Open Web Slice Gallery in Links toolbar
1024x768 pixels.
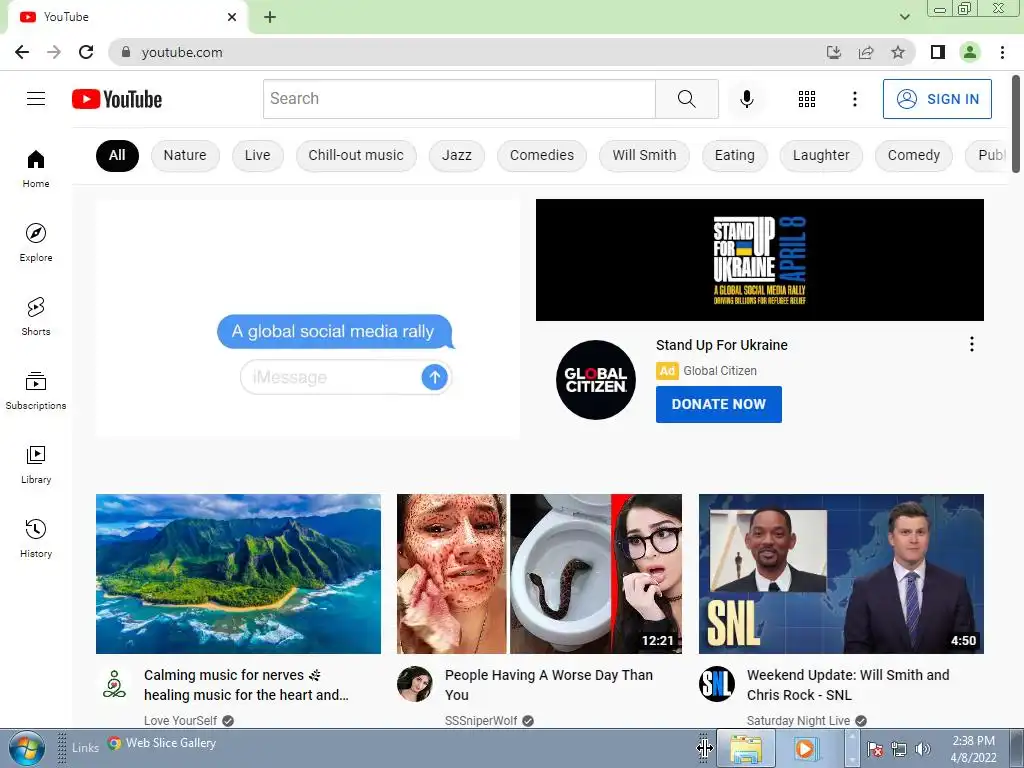tap(162, 743)
